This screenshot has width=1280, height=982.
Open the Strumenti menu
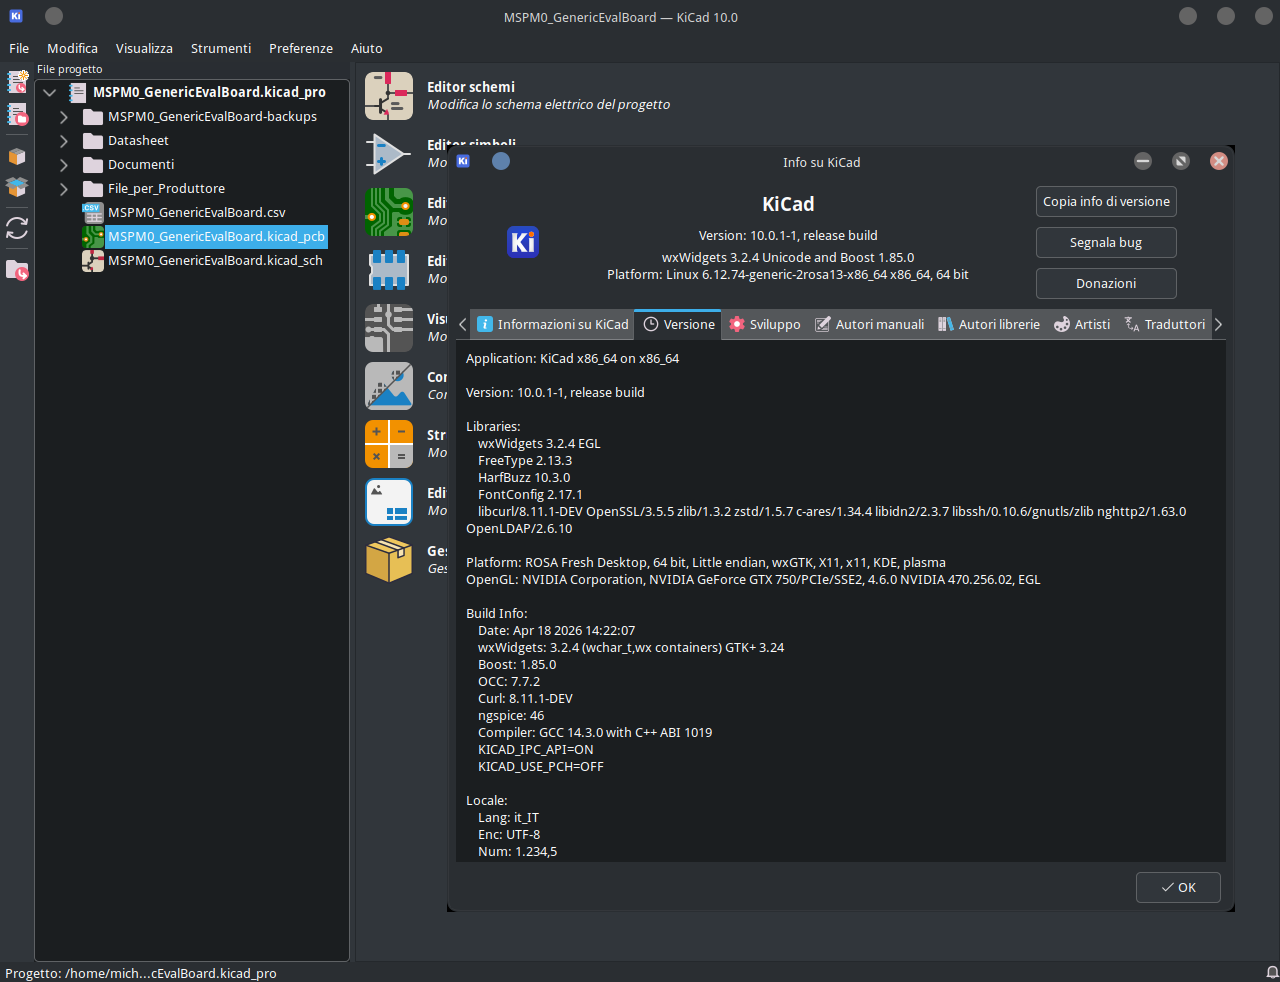point(221,48)
